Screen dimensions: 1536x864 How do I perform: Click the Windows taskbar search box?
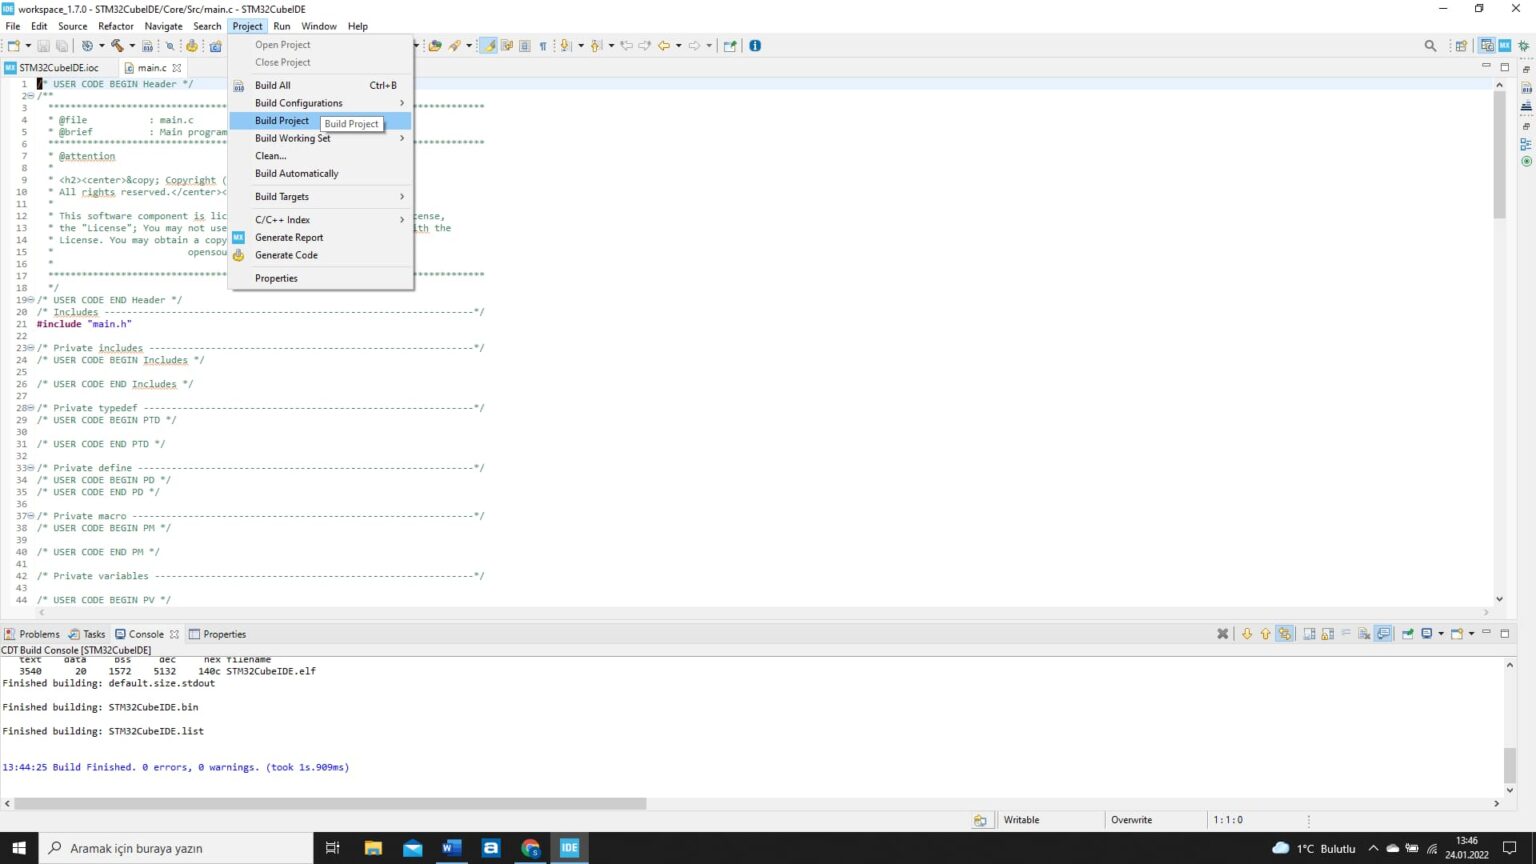(x=180, y=848)
